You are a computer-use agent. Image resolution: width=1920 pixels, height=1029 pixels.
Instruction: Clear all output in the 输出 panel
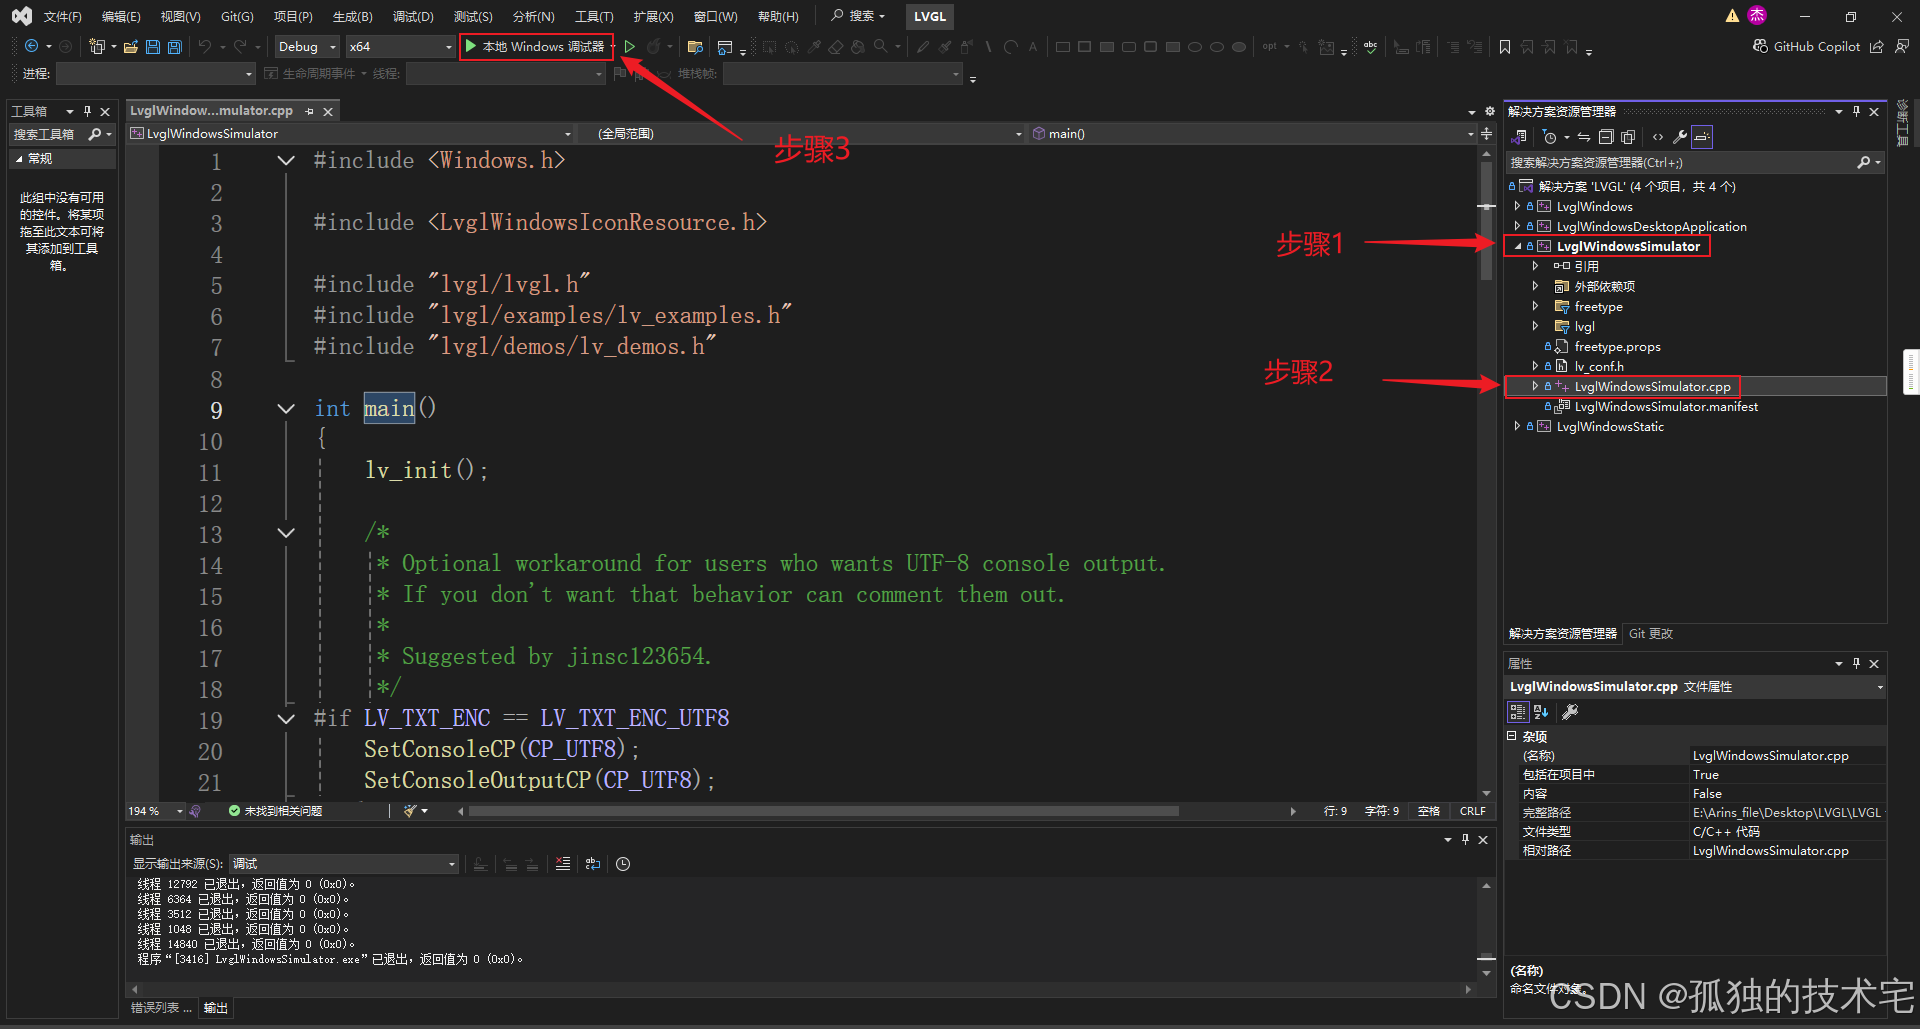pyautogui.click(x=563, y=864)
